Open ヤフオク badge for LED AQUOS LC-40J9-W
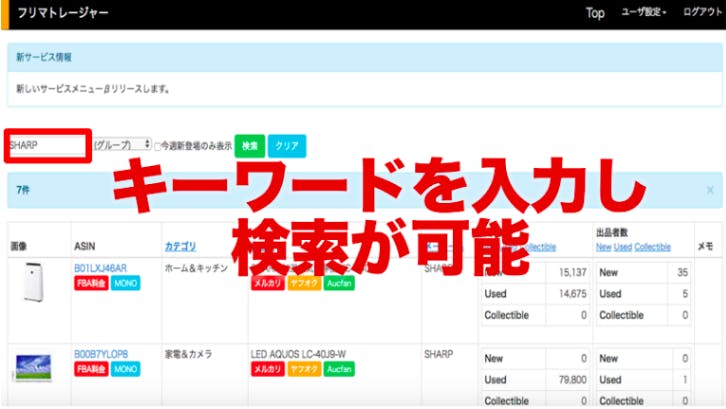 point(304,369)
